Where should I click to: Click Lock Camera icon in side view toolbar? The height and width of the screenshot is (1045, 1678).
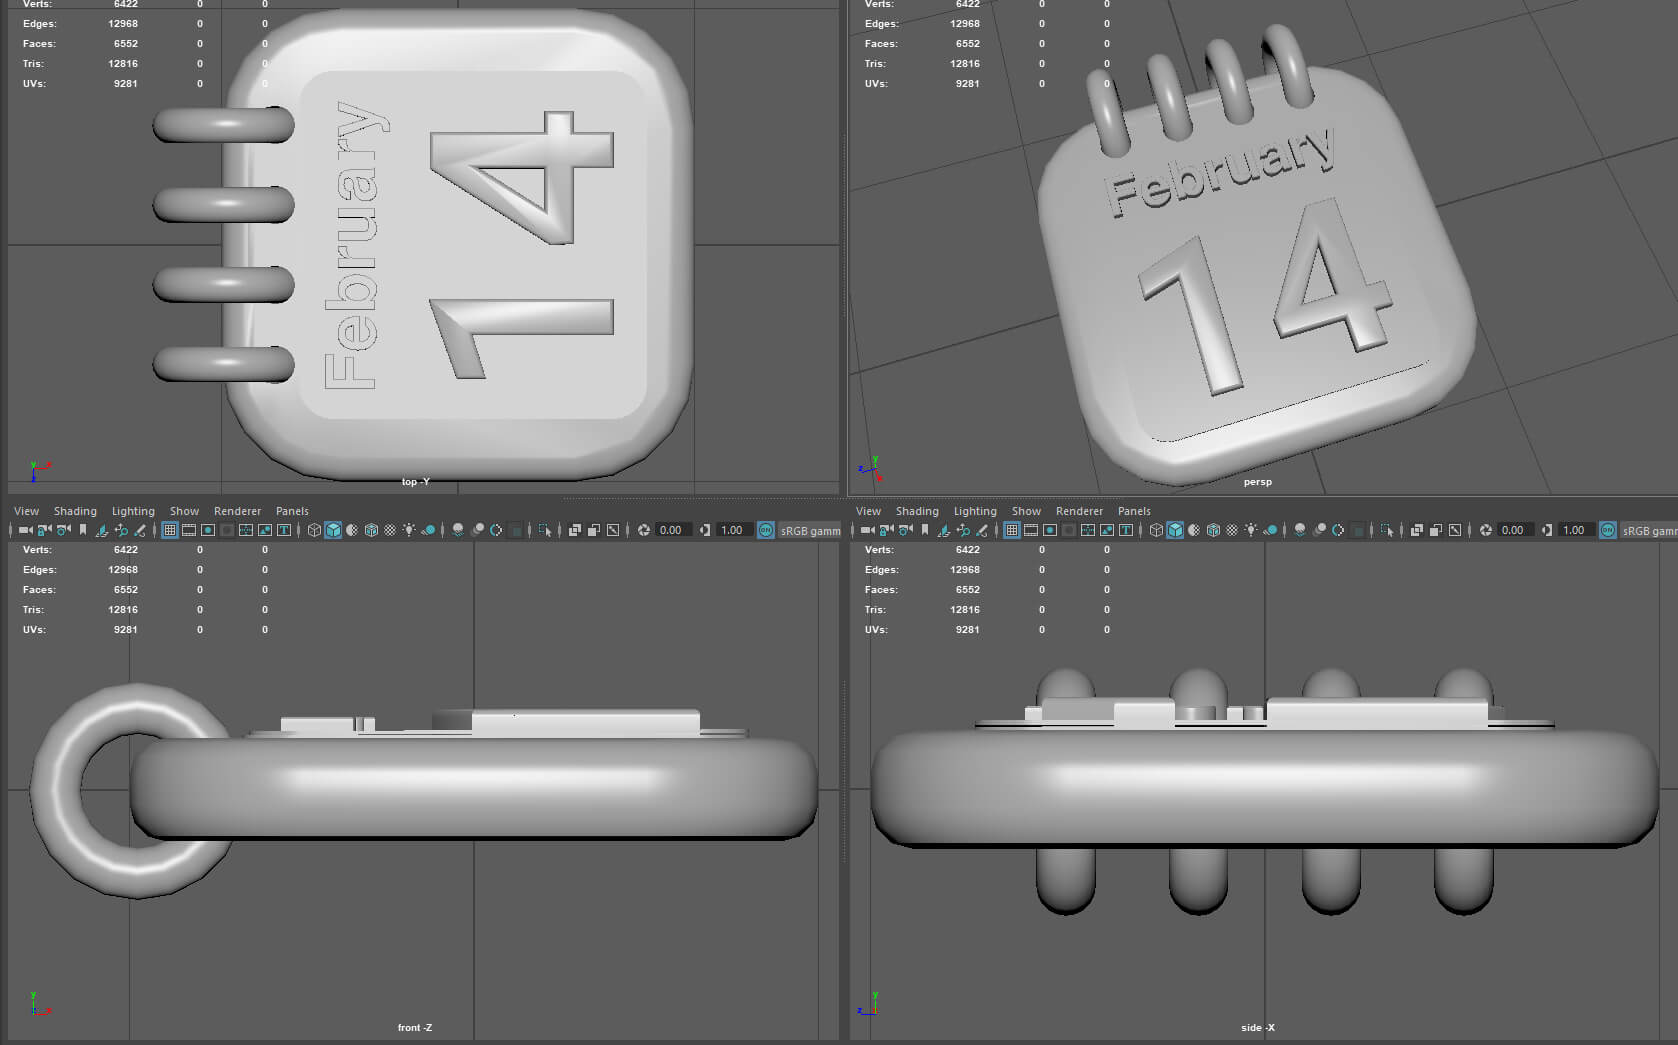(887, 530)
